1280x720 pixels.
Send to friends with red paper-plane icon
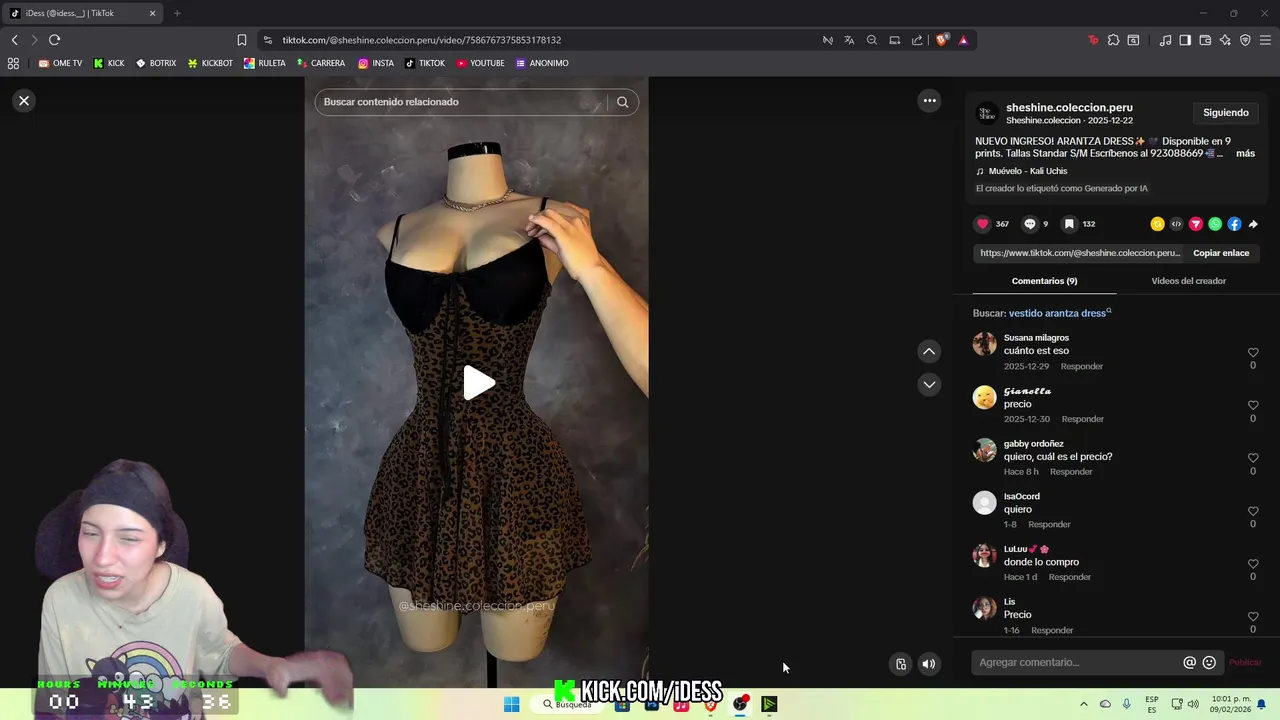coord(1195,224)
